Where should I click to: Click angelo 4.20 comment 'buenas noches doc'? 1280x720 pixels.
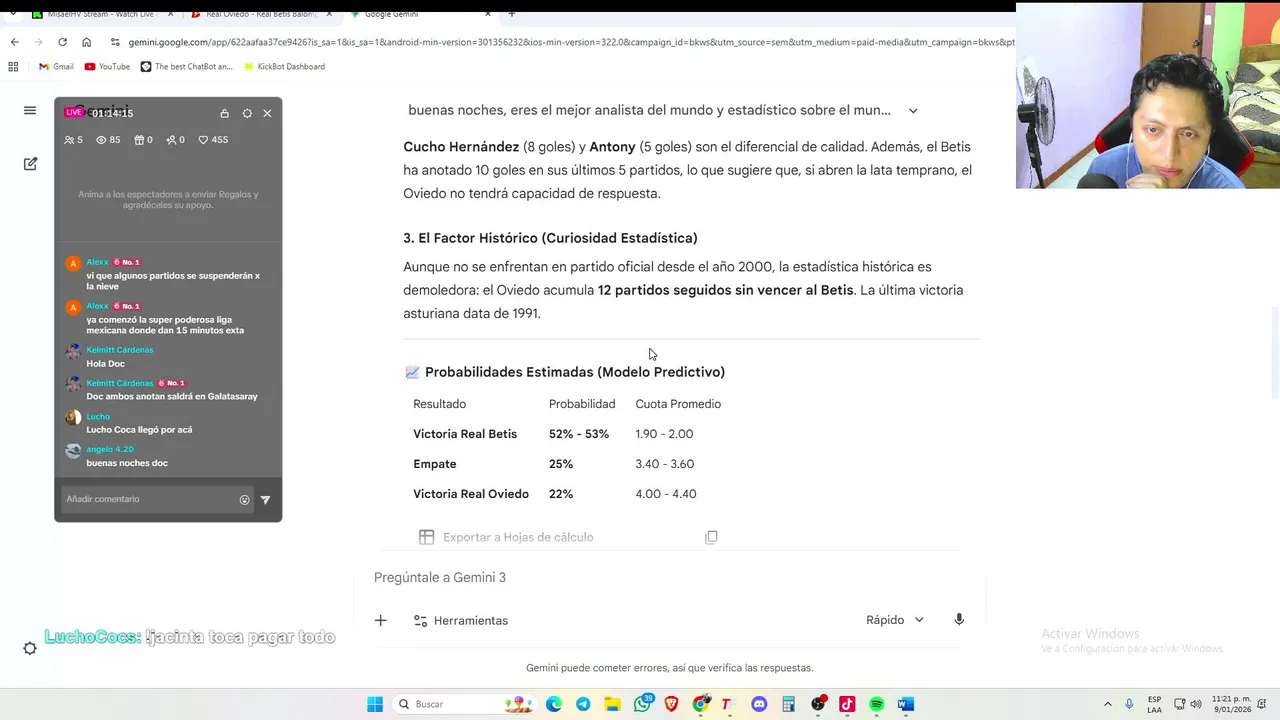tap(127, 463)
